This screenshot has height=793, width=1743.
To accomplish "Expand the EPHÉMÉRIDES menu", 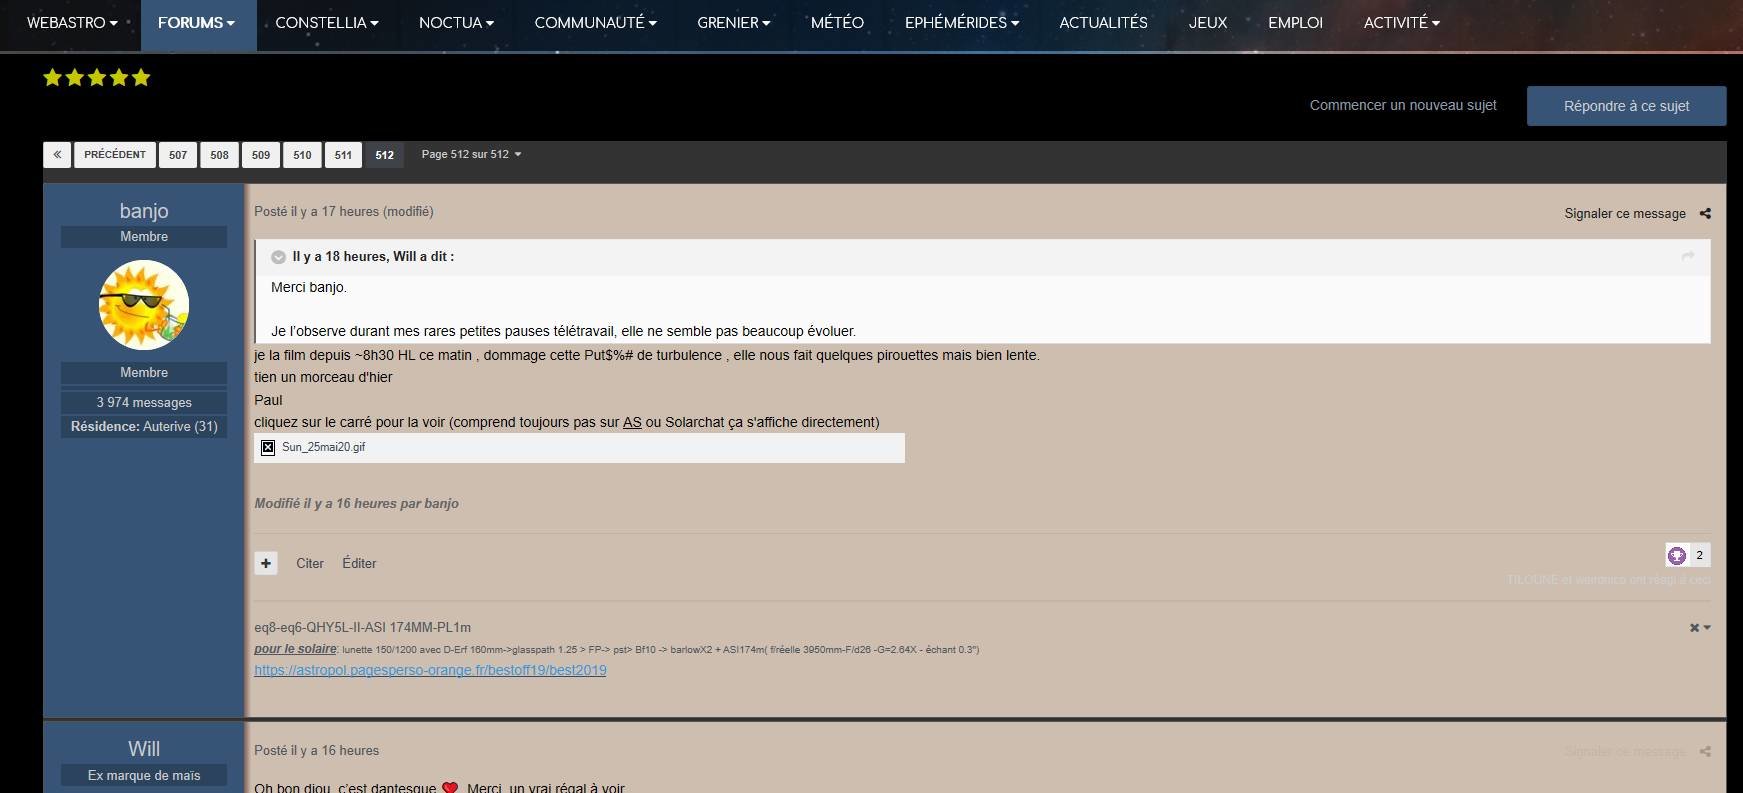I will (x=962, y=23).
